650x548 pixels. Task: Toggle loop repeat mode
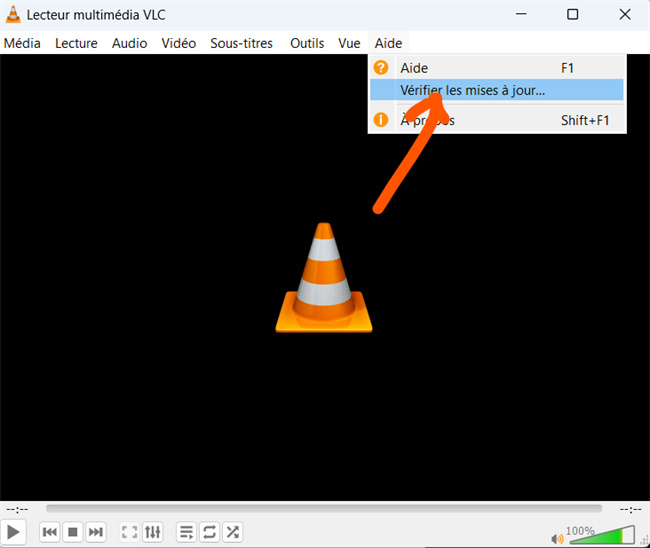click(x=209, y=532)
